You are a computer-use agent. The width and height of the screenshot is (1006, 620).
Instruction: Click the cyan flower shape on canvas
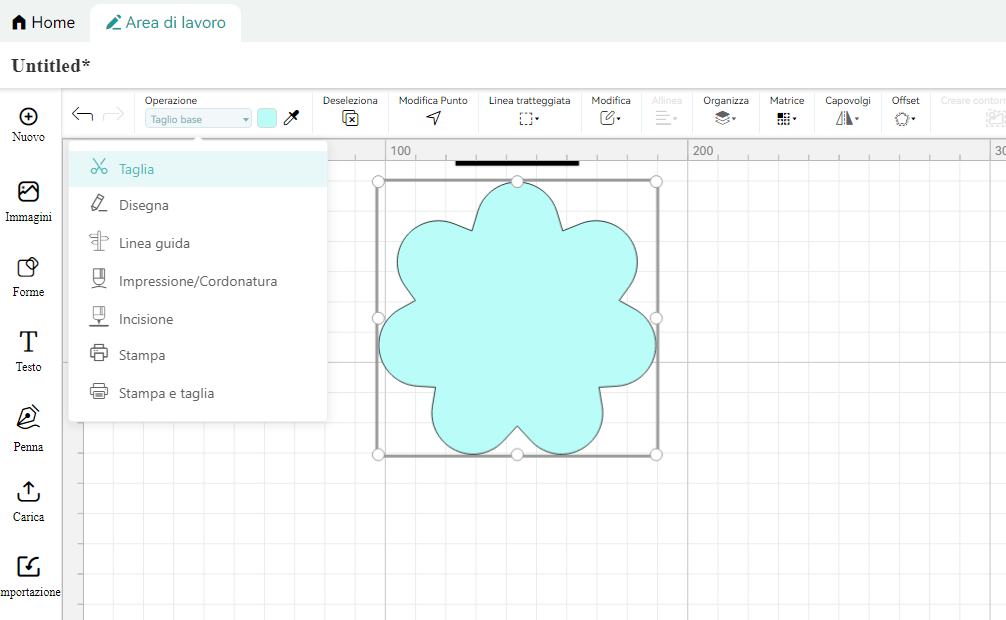(x=517, y=320)
